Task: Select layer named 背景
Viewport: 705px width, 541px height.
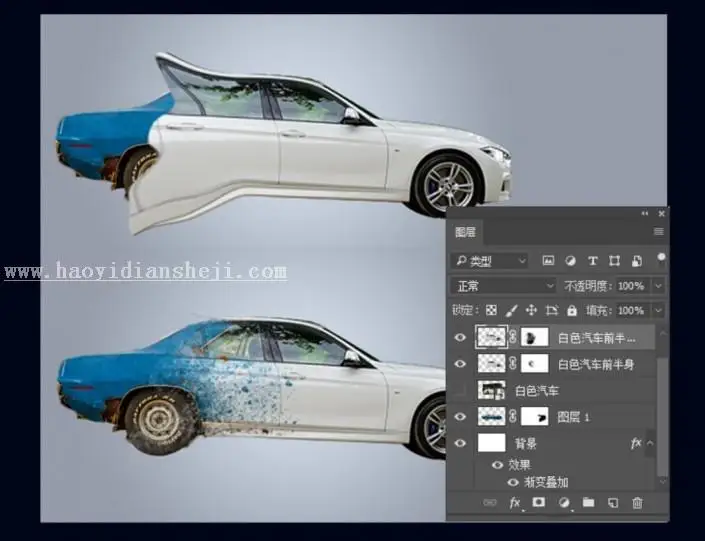Action: point(526,444)
